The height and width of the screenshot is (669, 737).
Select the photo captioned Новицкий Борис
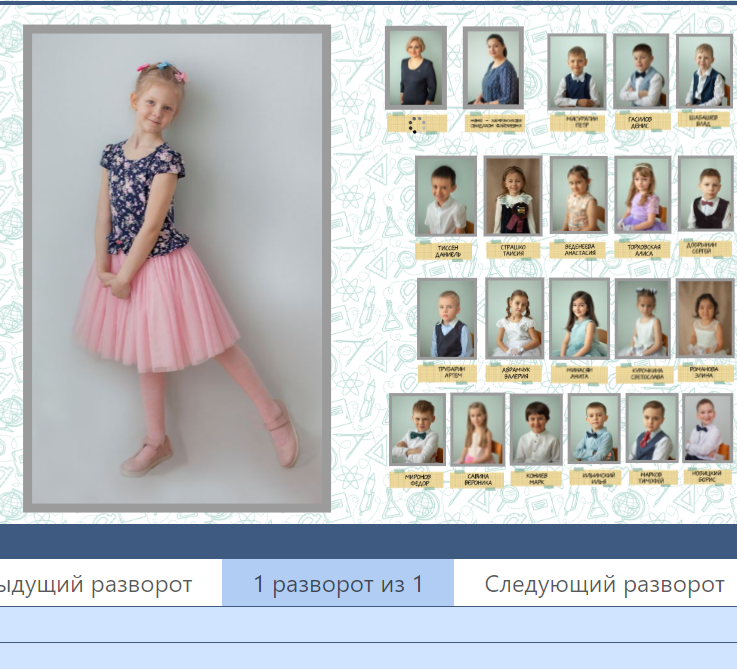pos(707,428)
